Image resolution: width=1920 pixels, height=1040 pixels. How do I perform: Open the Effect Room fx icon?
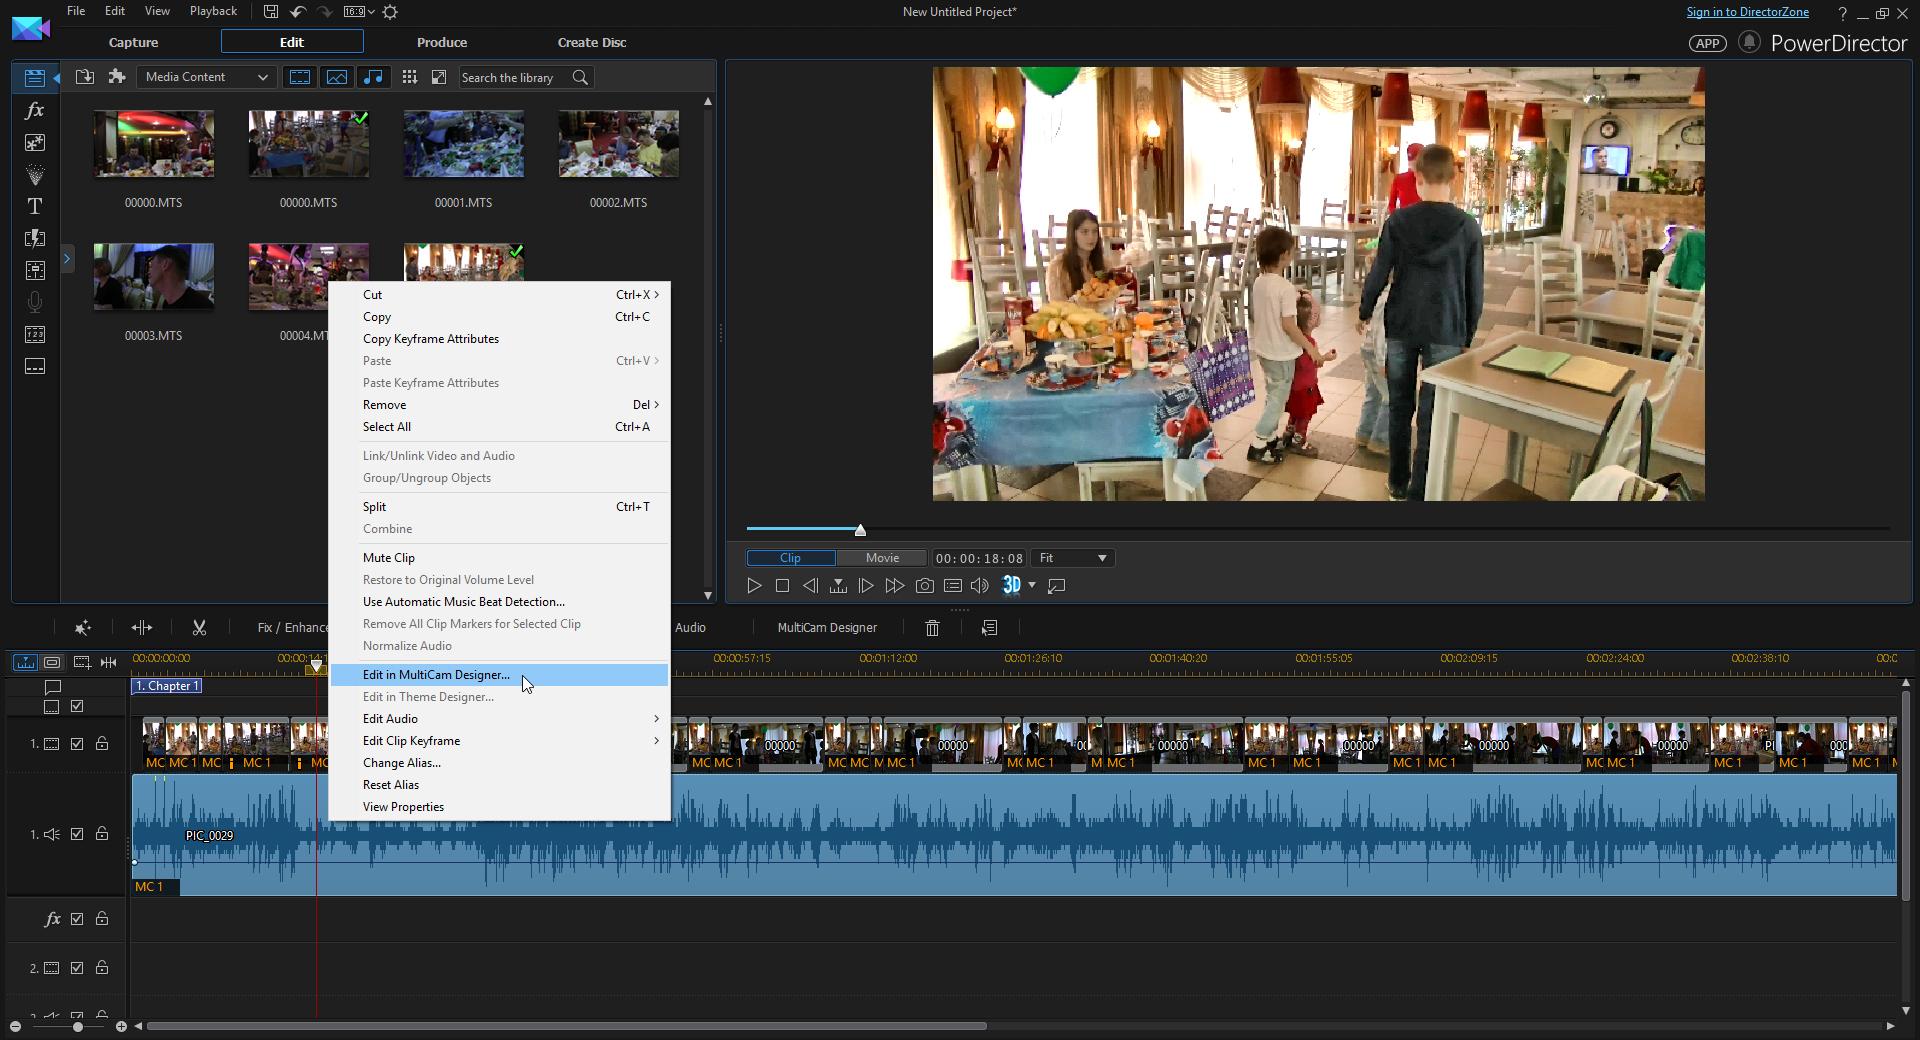[34, 111]
